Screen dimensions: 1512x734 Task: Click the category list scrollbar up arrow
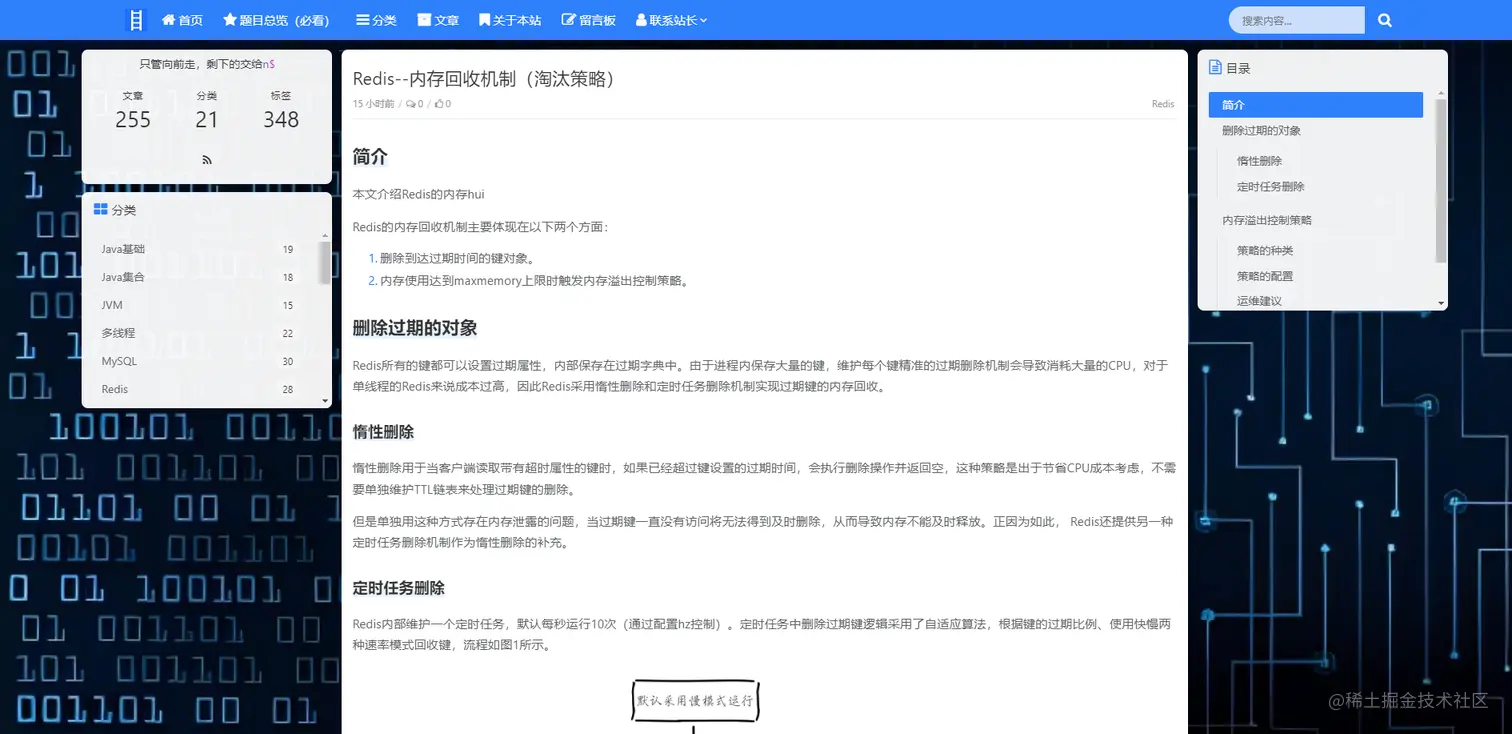click(x=325, y=236)
